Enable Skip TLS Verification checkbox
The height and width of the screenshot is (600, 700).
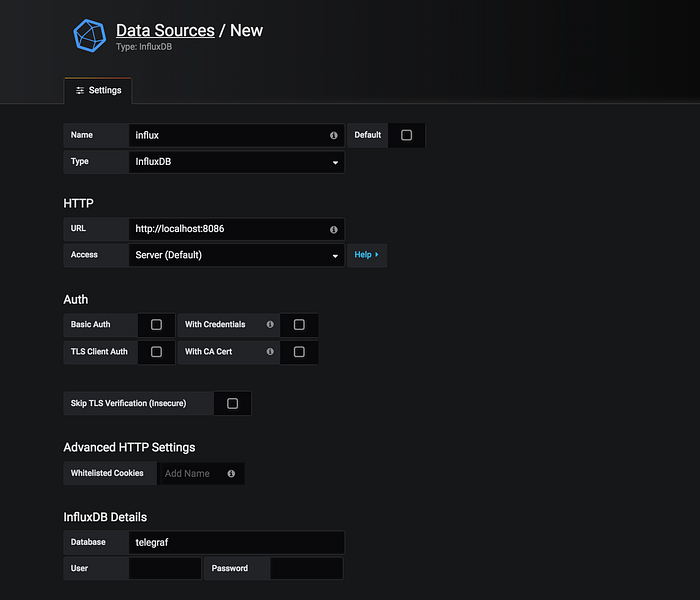coord(232,404)
